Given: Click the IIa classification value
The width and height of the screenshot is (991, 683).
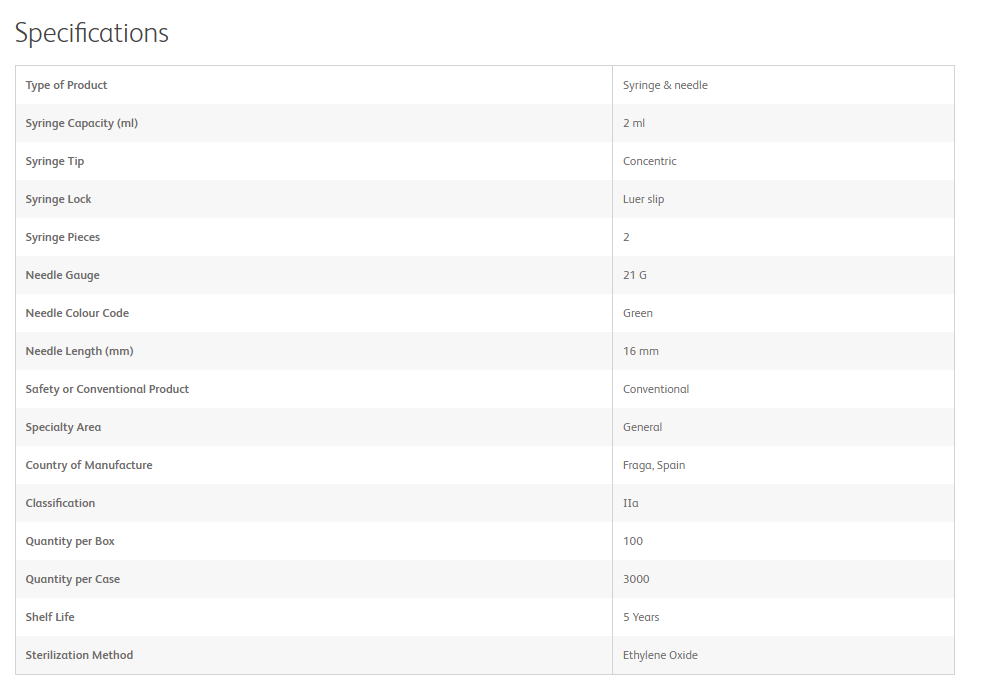Looking at the screenshot, I should [630, 503].
